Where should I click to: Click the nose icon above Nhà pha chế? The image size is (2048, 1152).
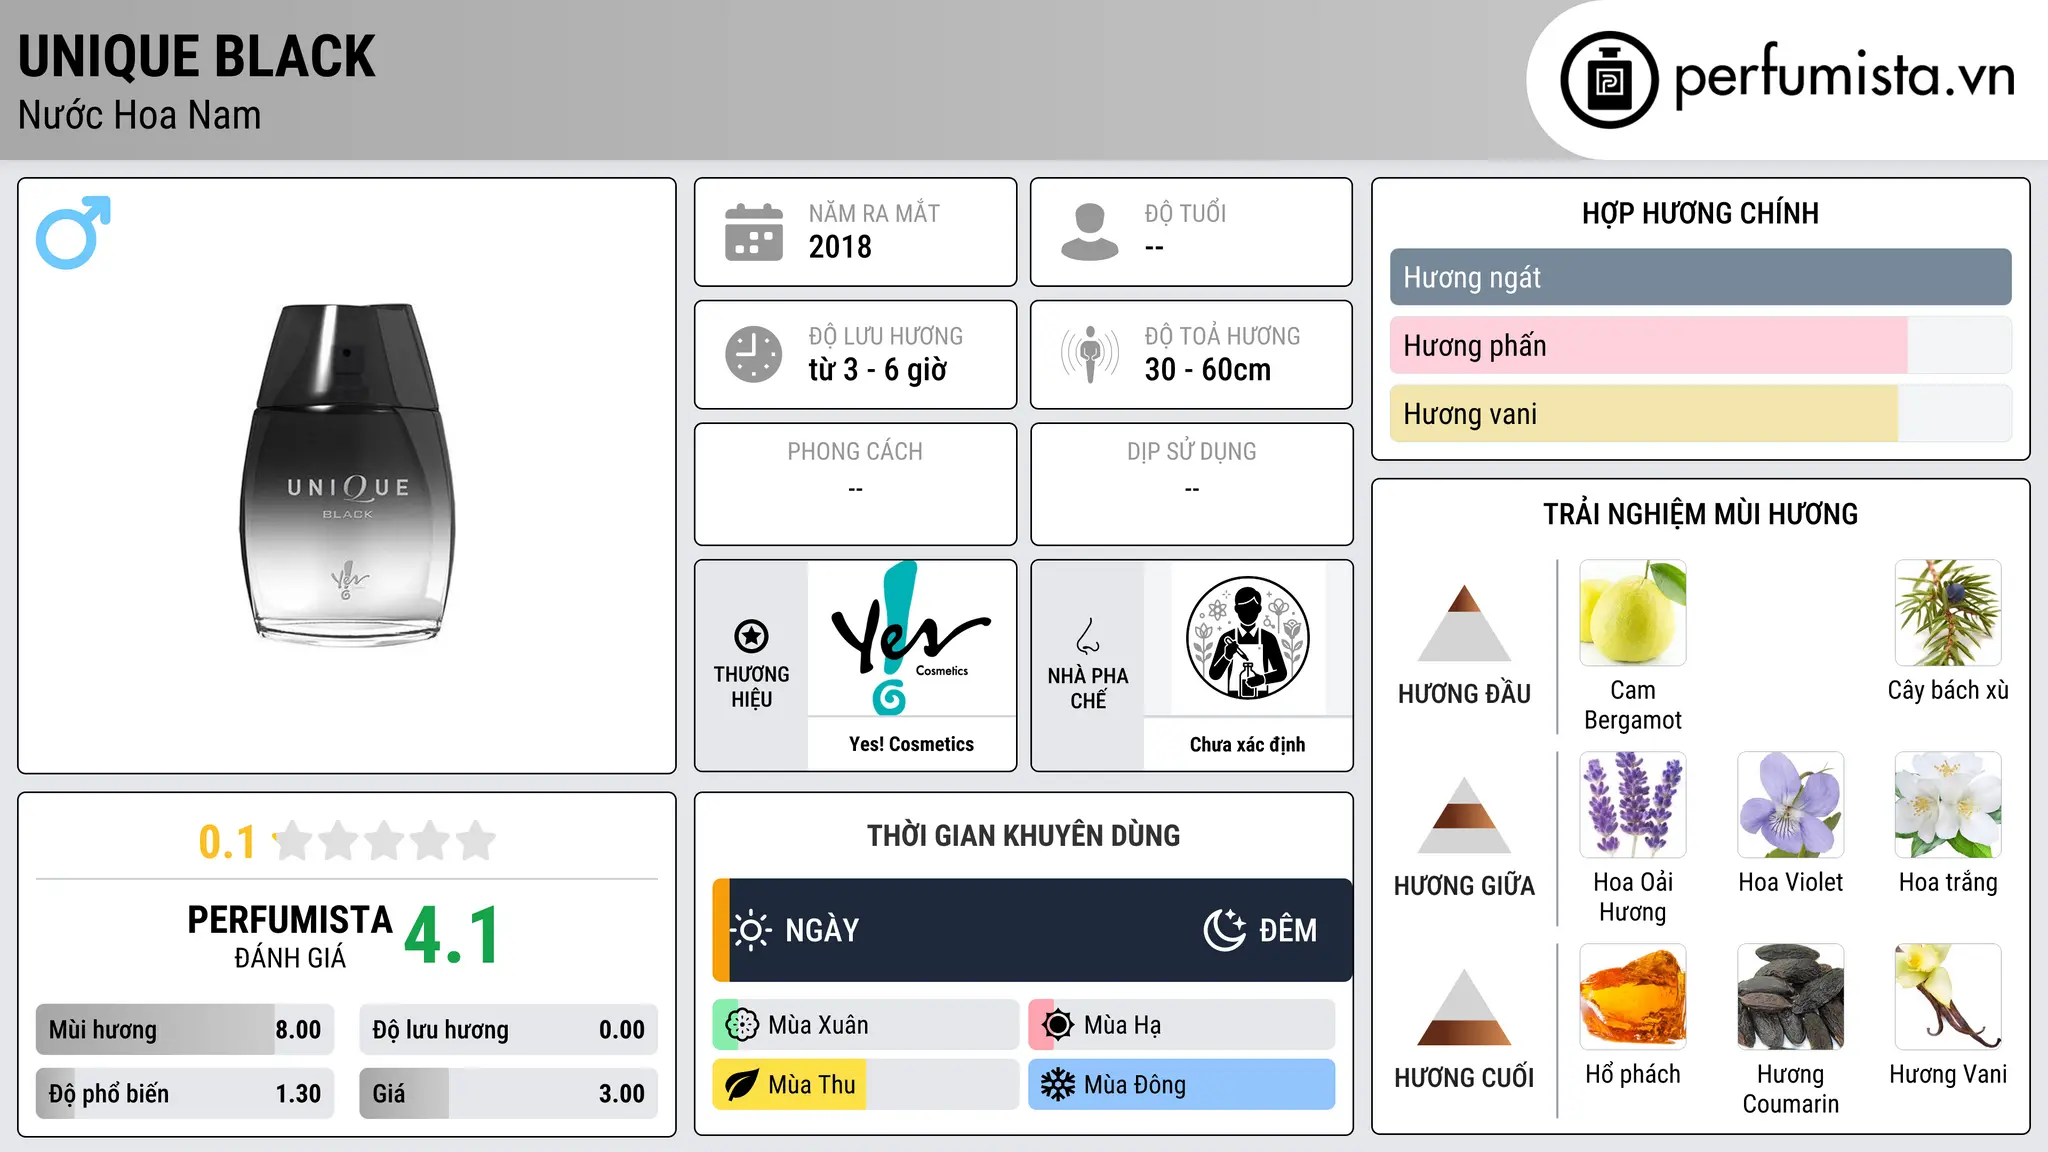point(1088,636)
